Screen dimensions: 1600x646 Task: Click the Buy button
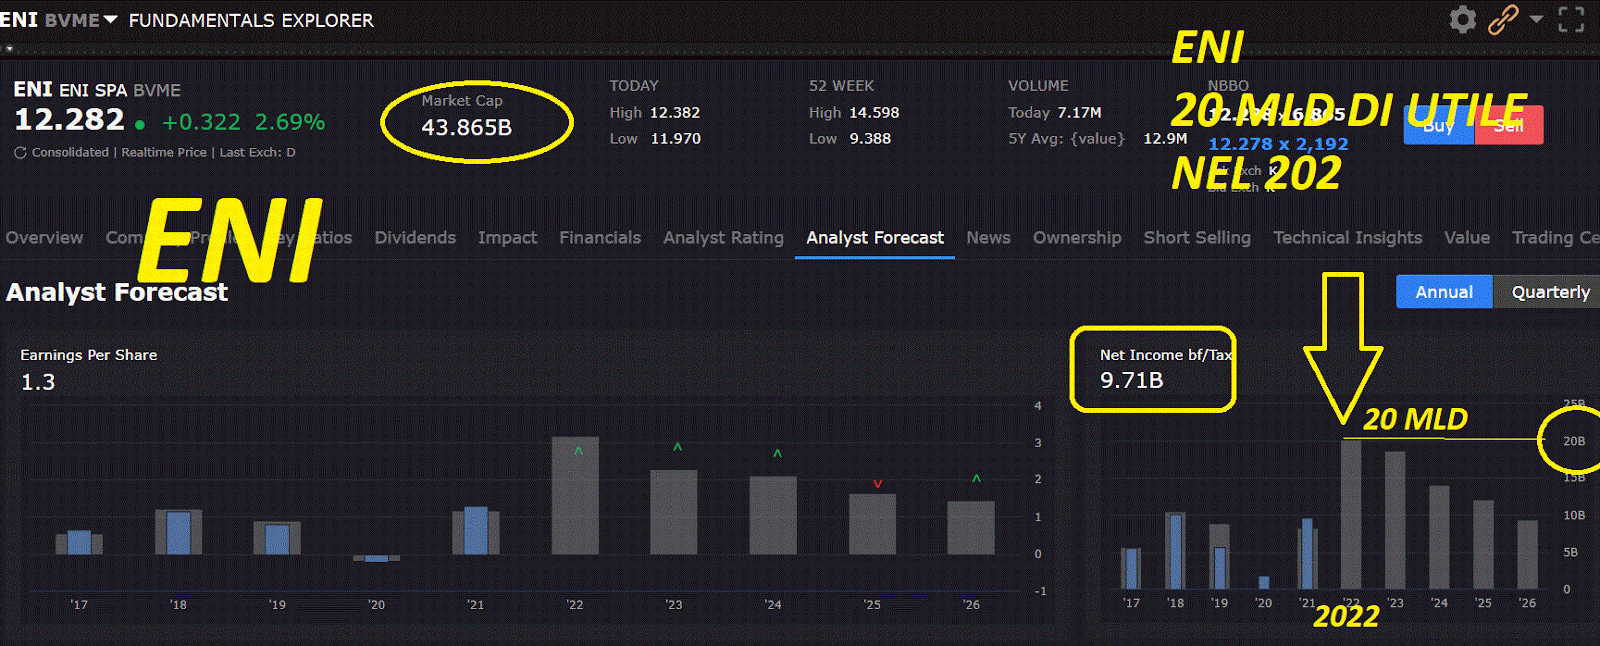[1438, 125]
